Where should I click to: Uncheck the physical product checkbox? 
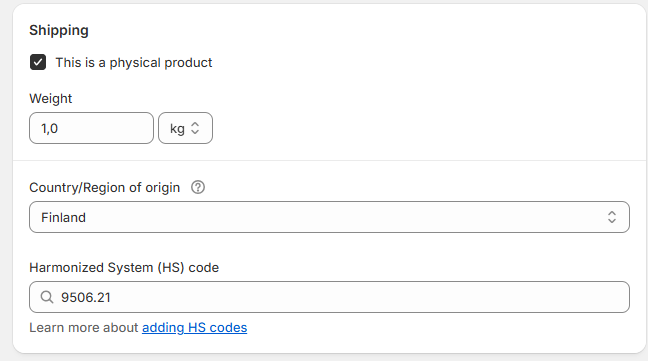tap(38, 62)
